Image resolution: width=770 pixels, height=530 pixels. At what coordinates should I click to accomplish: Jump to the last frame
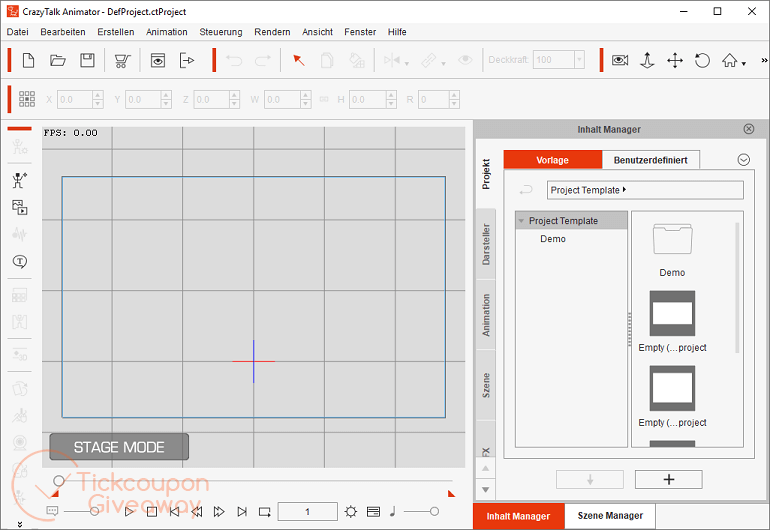[242, 512]
